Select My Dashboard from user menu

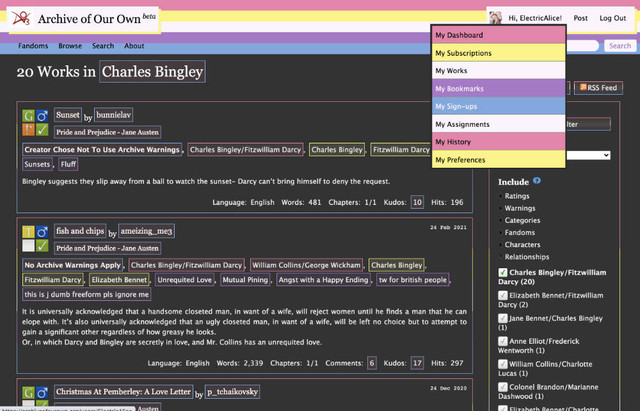(x=498, y=35)
